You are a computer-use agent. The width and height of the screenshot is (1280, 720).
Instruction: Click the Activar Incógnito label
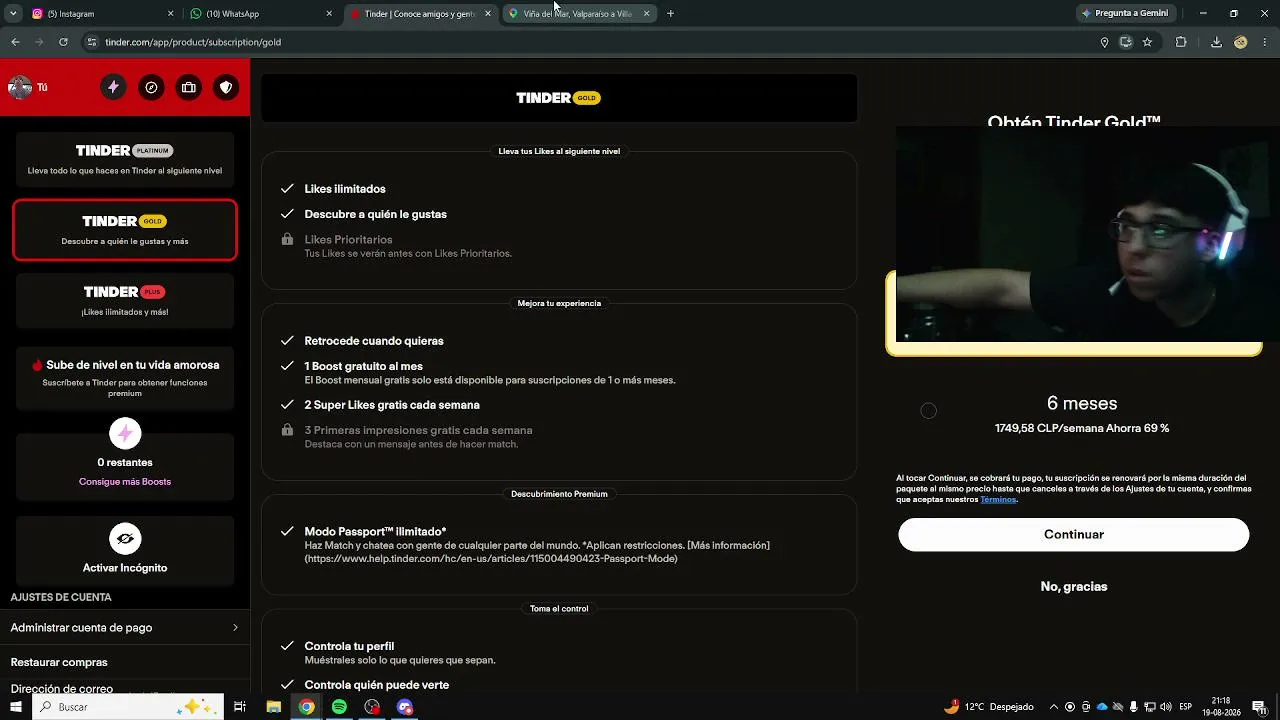click(x=125, y=568)
